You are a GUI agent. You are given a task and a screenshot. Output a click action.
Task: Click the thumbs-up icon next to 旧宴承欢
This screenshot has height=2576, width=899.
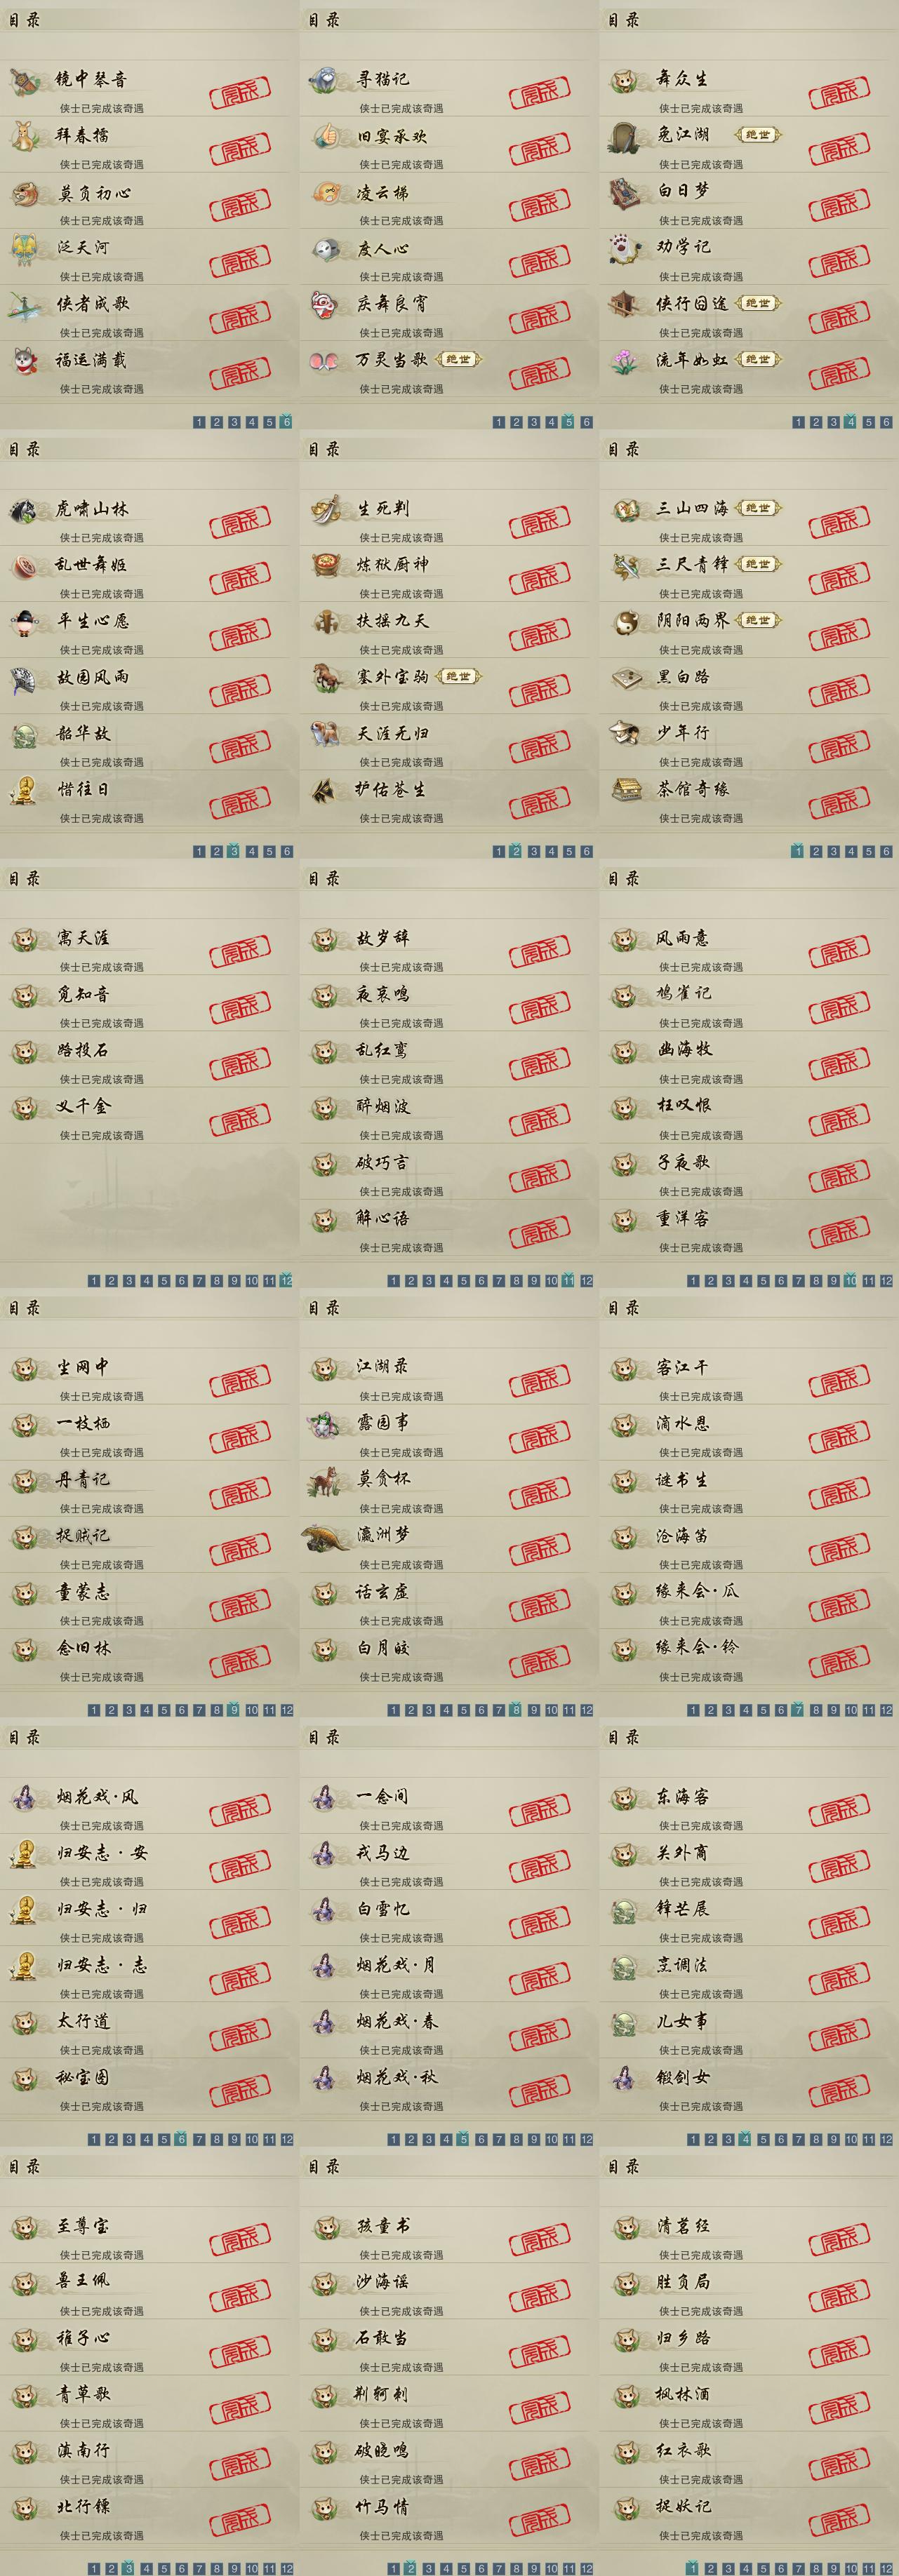[x=325, y=135]
